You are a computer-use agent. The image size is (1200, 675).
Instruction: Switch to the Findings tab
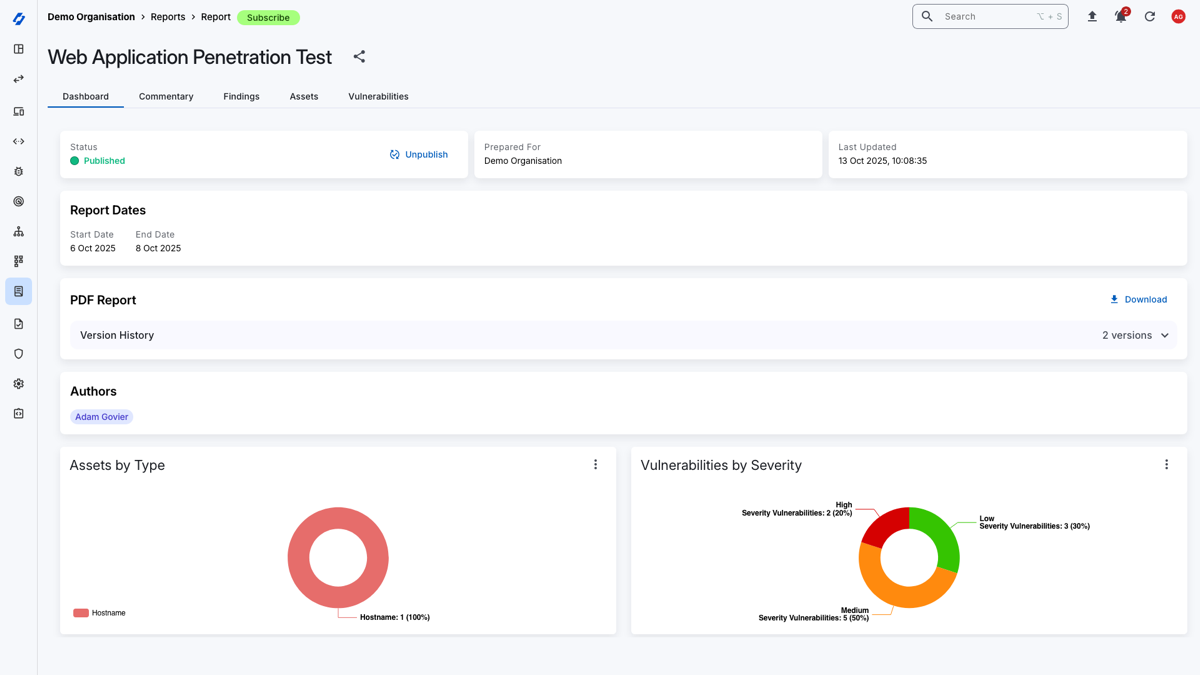coord(241,97)
